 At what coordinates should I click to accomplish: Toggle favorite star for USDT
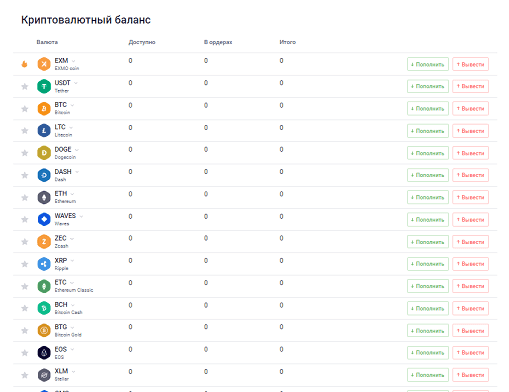(25, 87)
